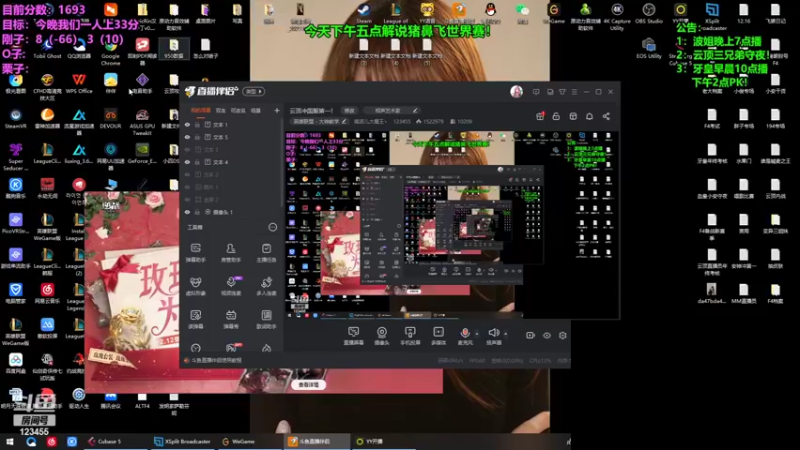Click WPS Office desktop icon
Screen dimensions: 800x450
[79, 84]
